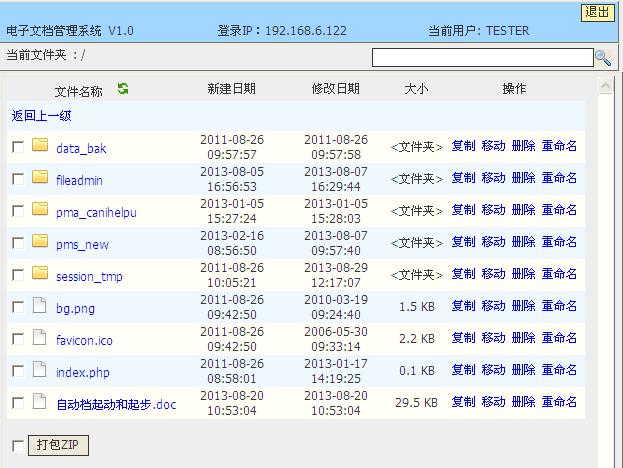The image size is (623, 468).
Task: Click the green refresh icon beside 文件名称
Action: click(x=123, y=89)
